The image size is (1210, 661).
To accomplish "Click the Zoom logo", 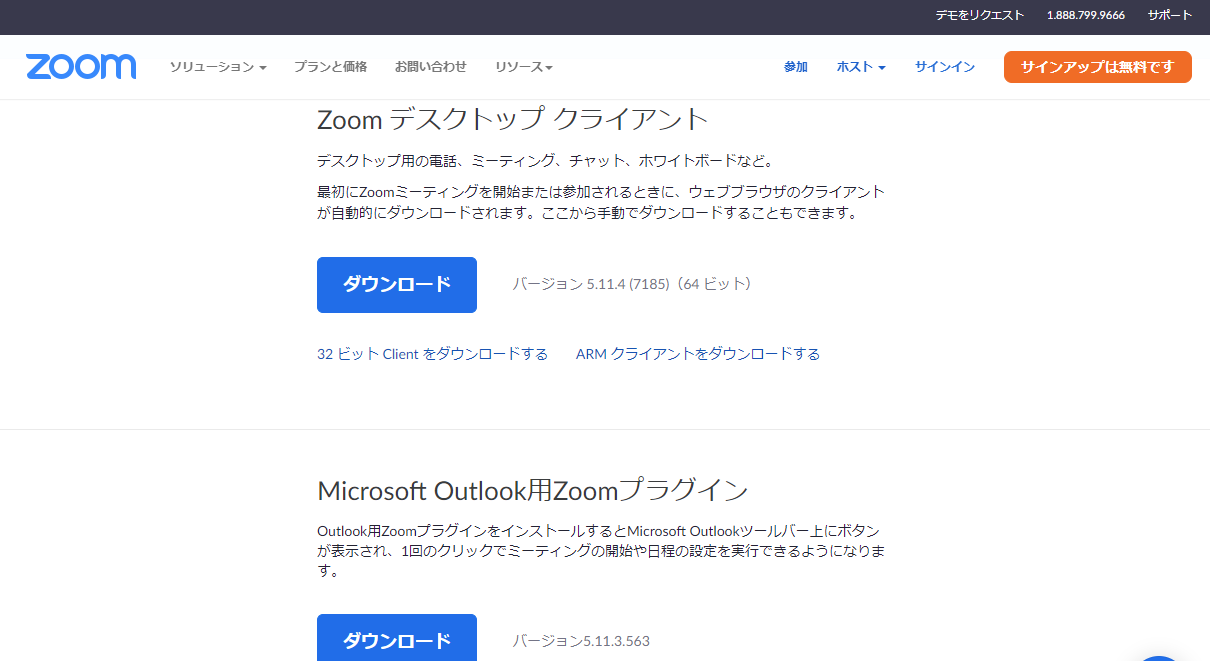I will [81, 67].
